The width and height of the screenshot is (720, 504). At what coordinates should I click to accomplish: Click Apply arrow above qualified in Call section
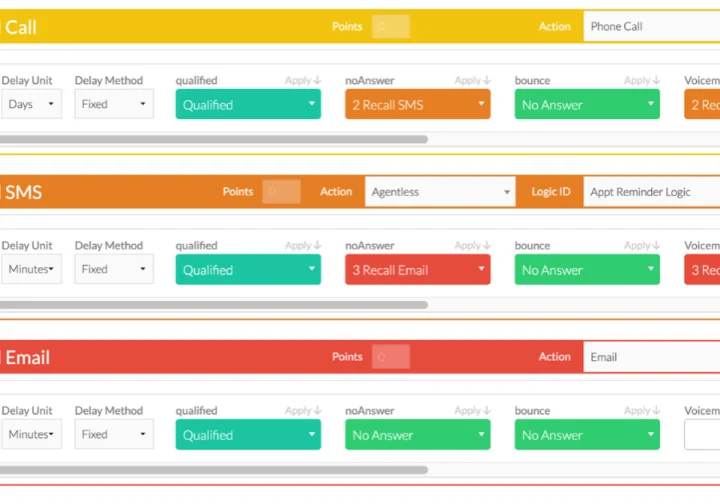(x=303, y=80)
